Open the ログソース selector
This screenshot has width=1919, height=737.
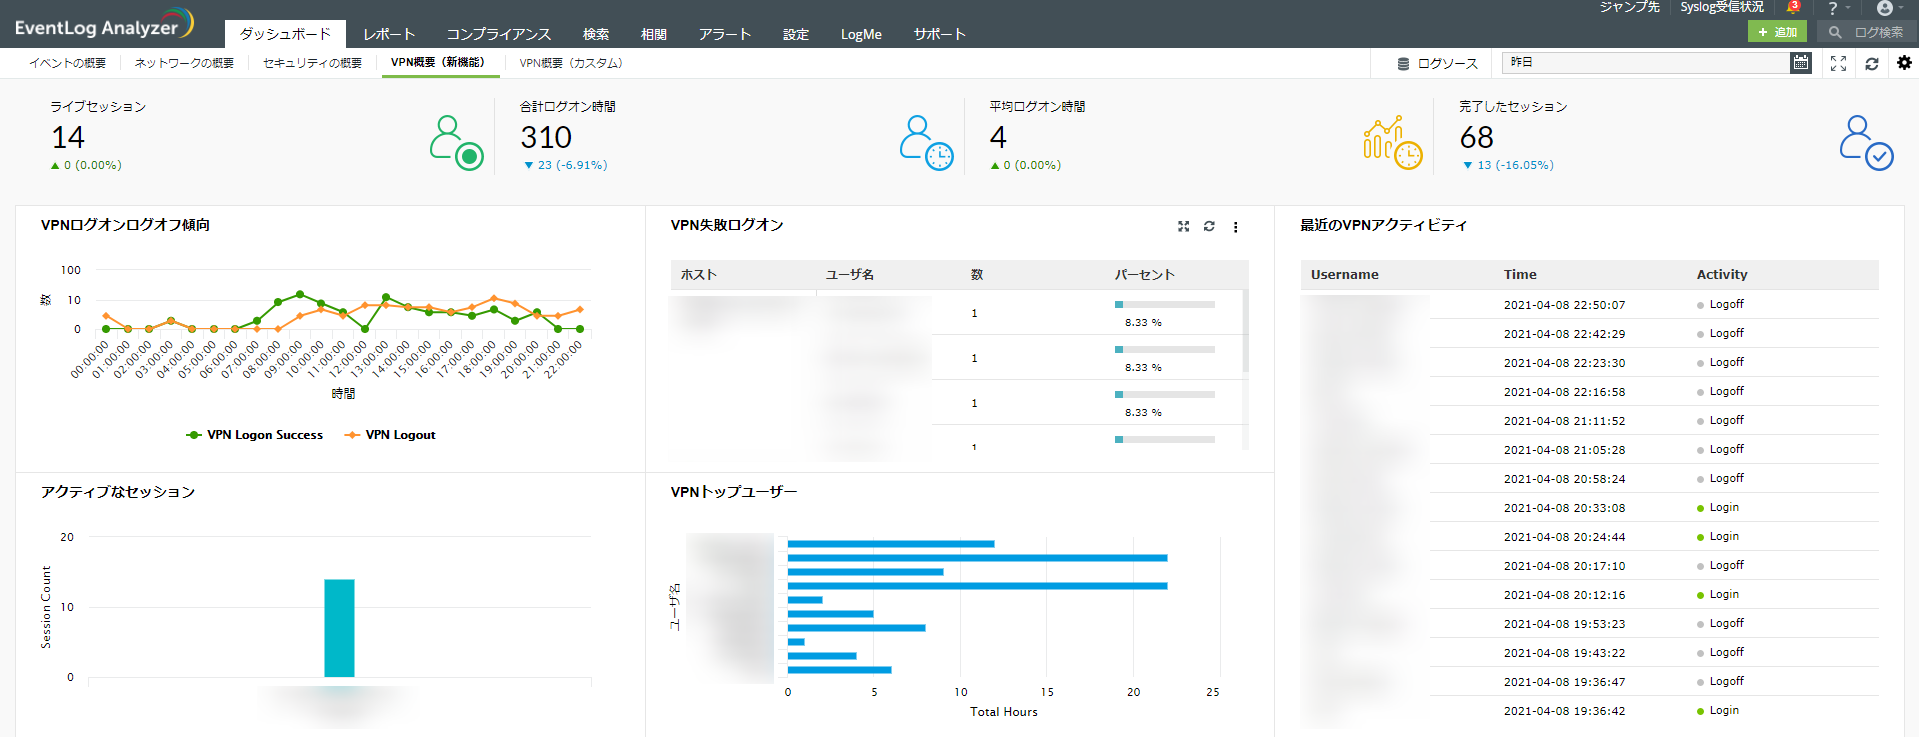tap(1437, 63)
